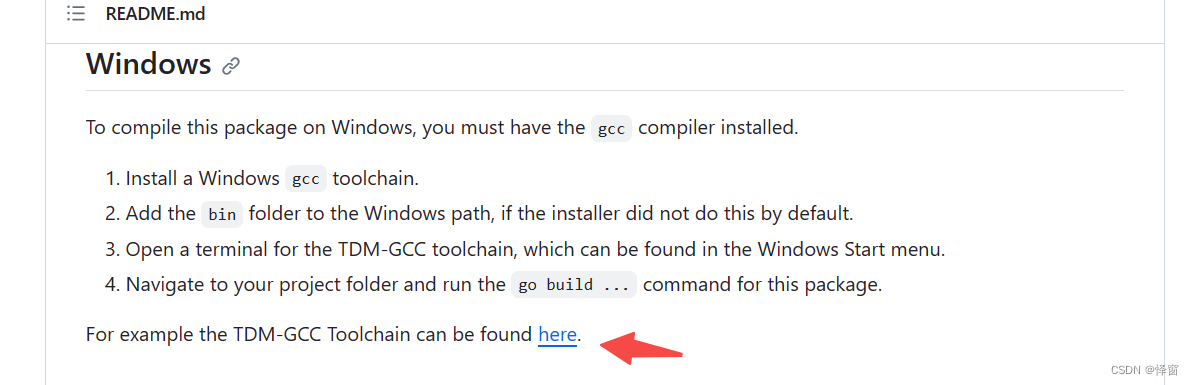
Task: Click "compiler installed." text in first paragraph
Action: 718,128
